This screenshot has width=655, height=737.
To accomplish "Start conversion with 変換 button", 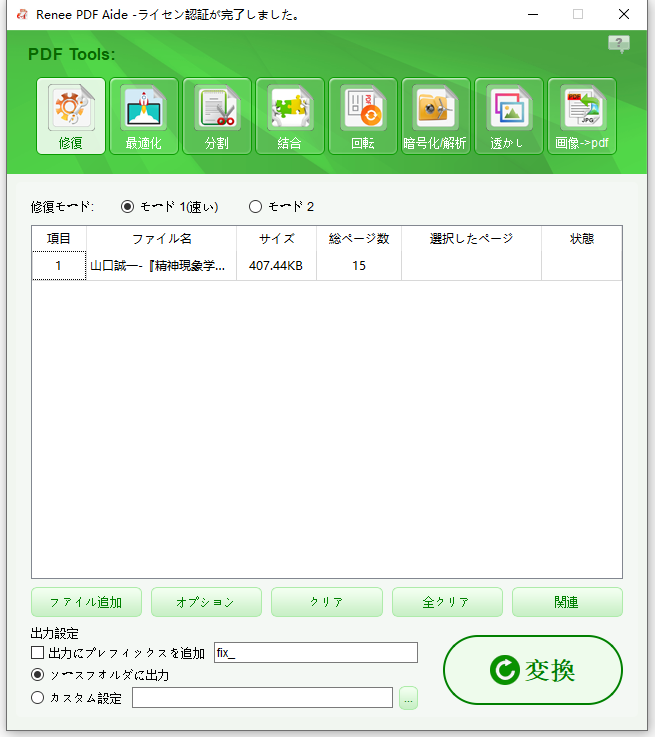I will click(533, 670).
